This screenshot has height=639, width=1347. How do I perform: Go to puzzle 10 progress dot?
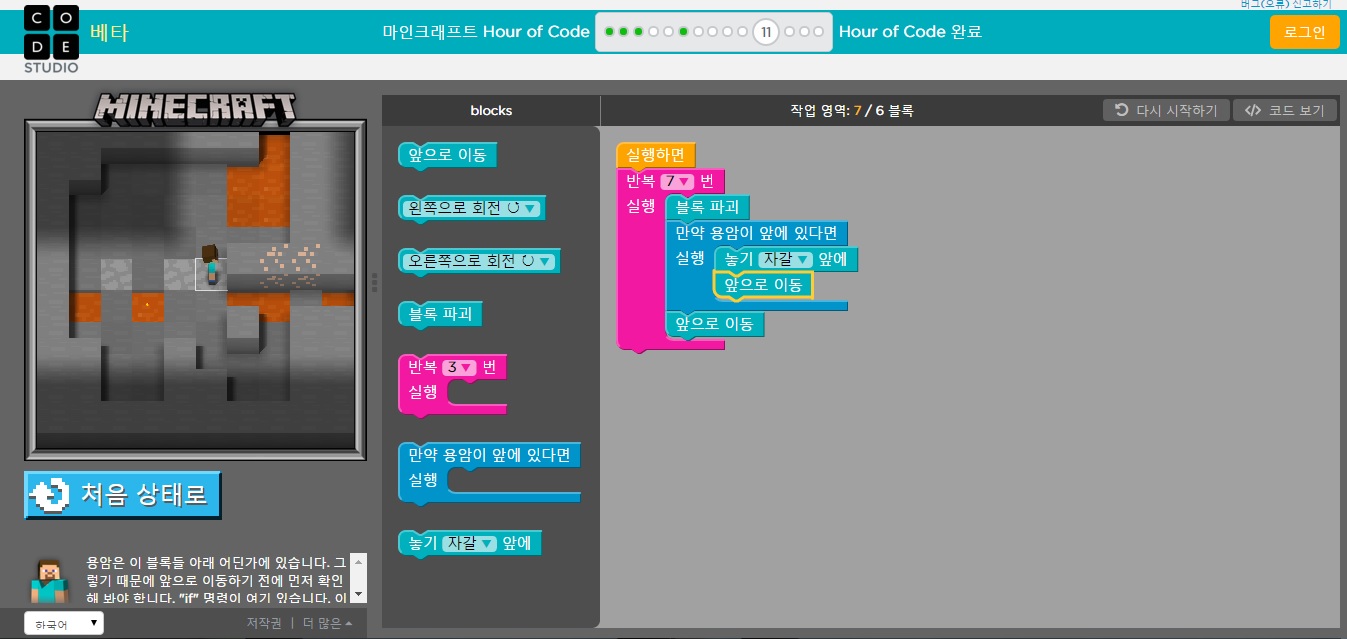click(742, 32)
